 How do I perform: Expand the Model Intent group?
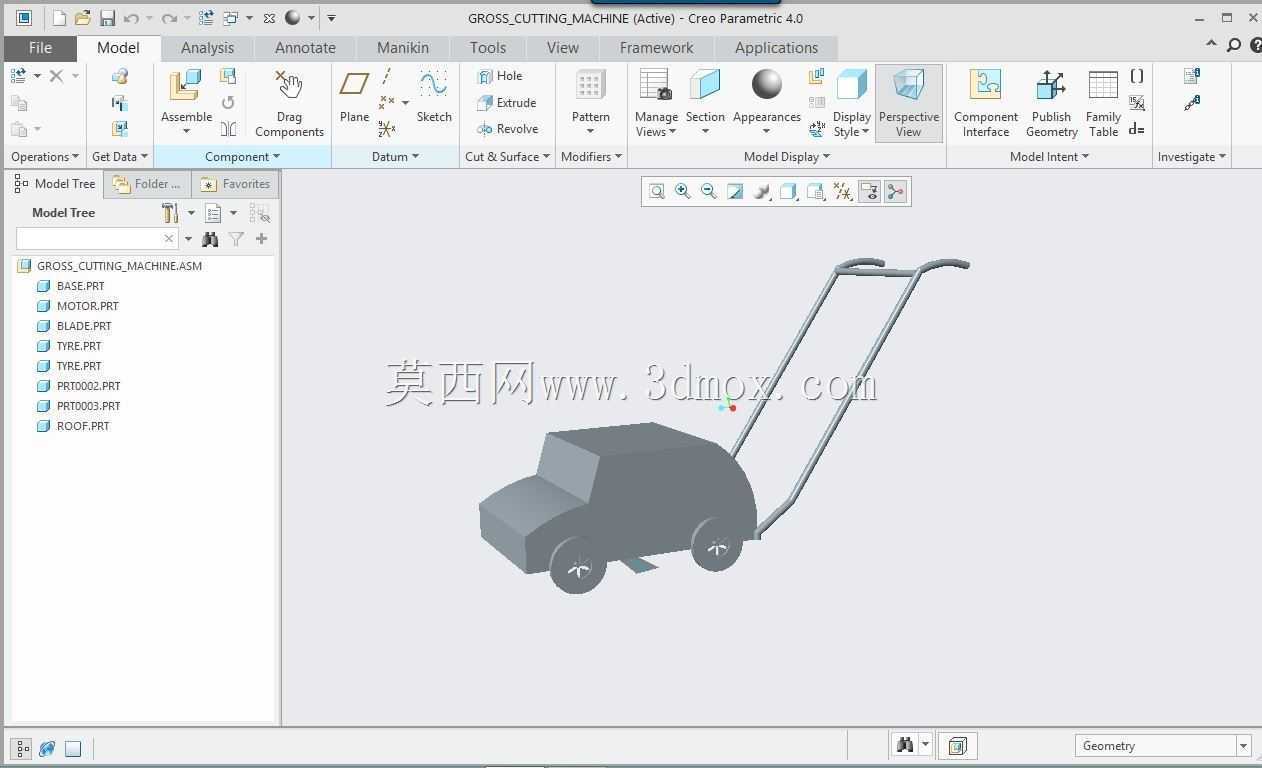1049,156
